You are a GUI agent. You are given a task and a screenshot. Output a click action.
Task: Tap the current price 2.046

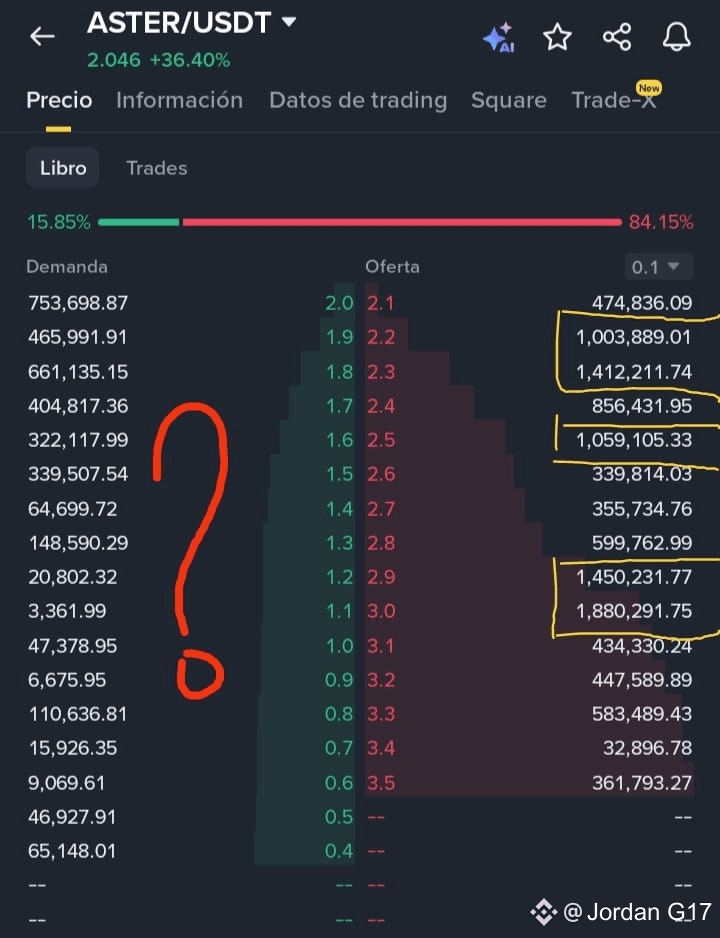click(x=114, y=60)
